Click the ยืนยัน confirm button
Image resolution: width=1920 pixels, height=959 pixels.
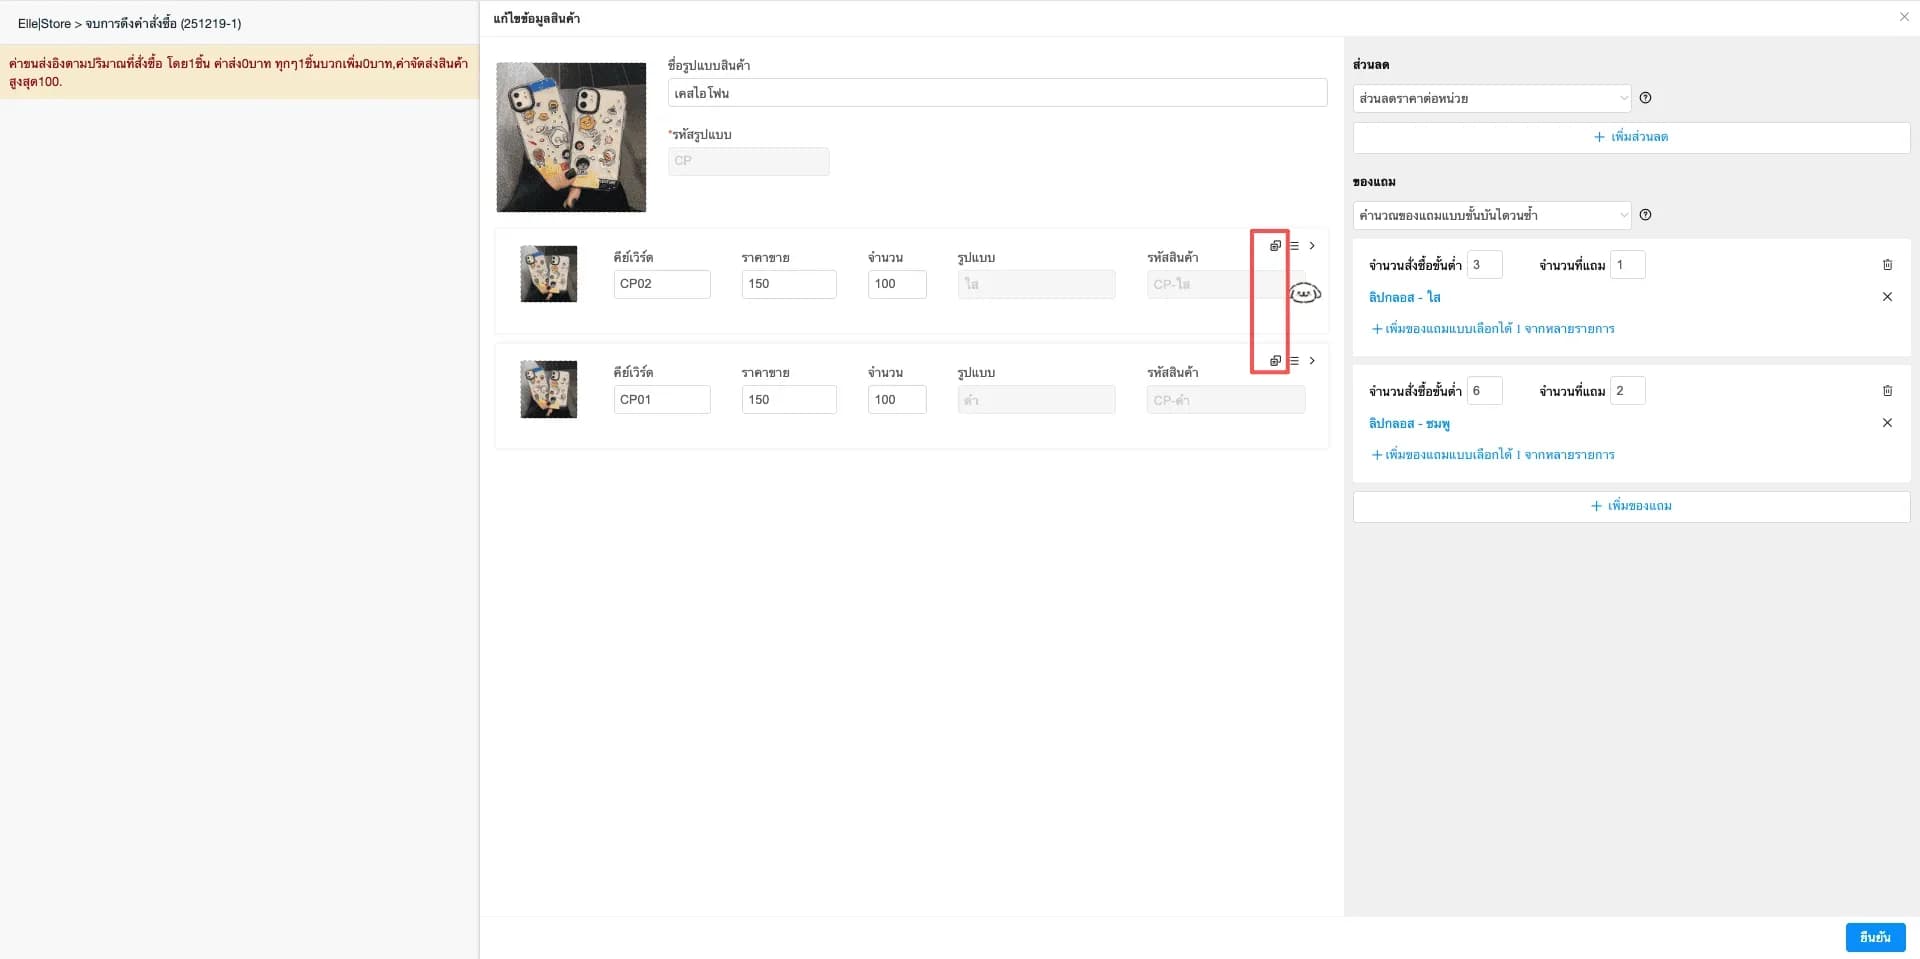click(x=1875, y=937)
